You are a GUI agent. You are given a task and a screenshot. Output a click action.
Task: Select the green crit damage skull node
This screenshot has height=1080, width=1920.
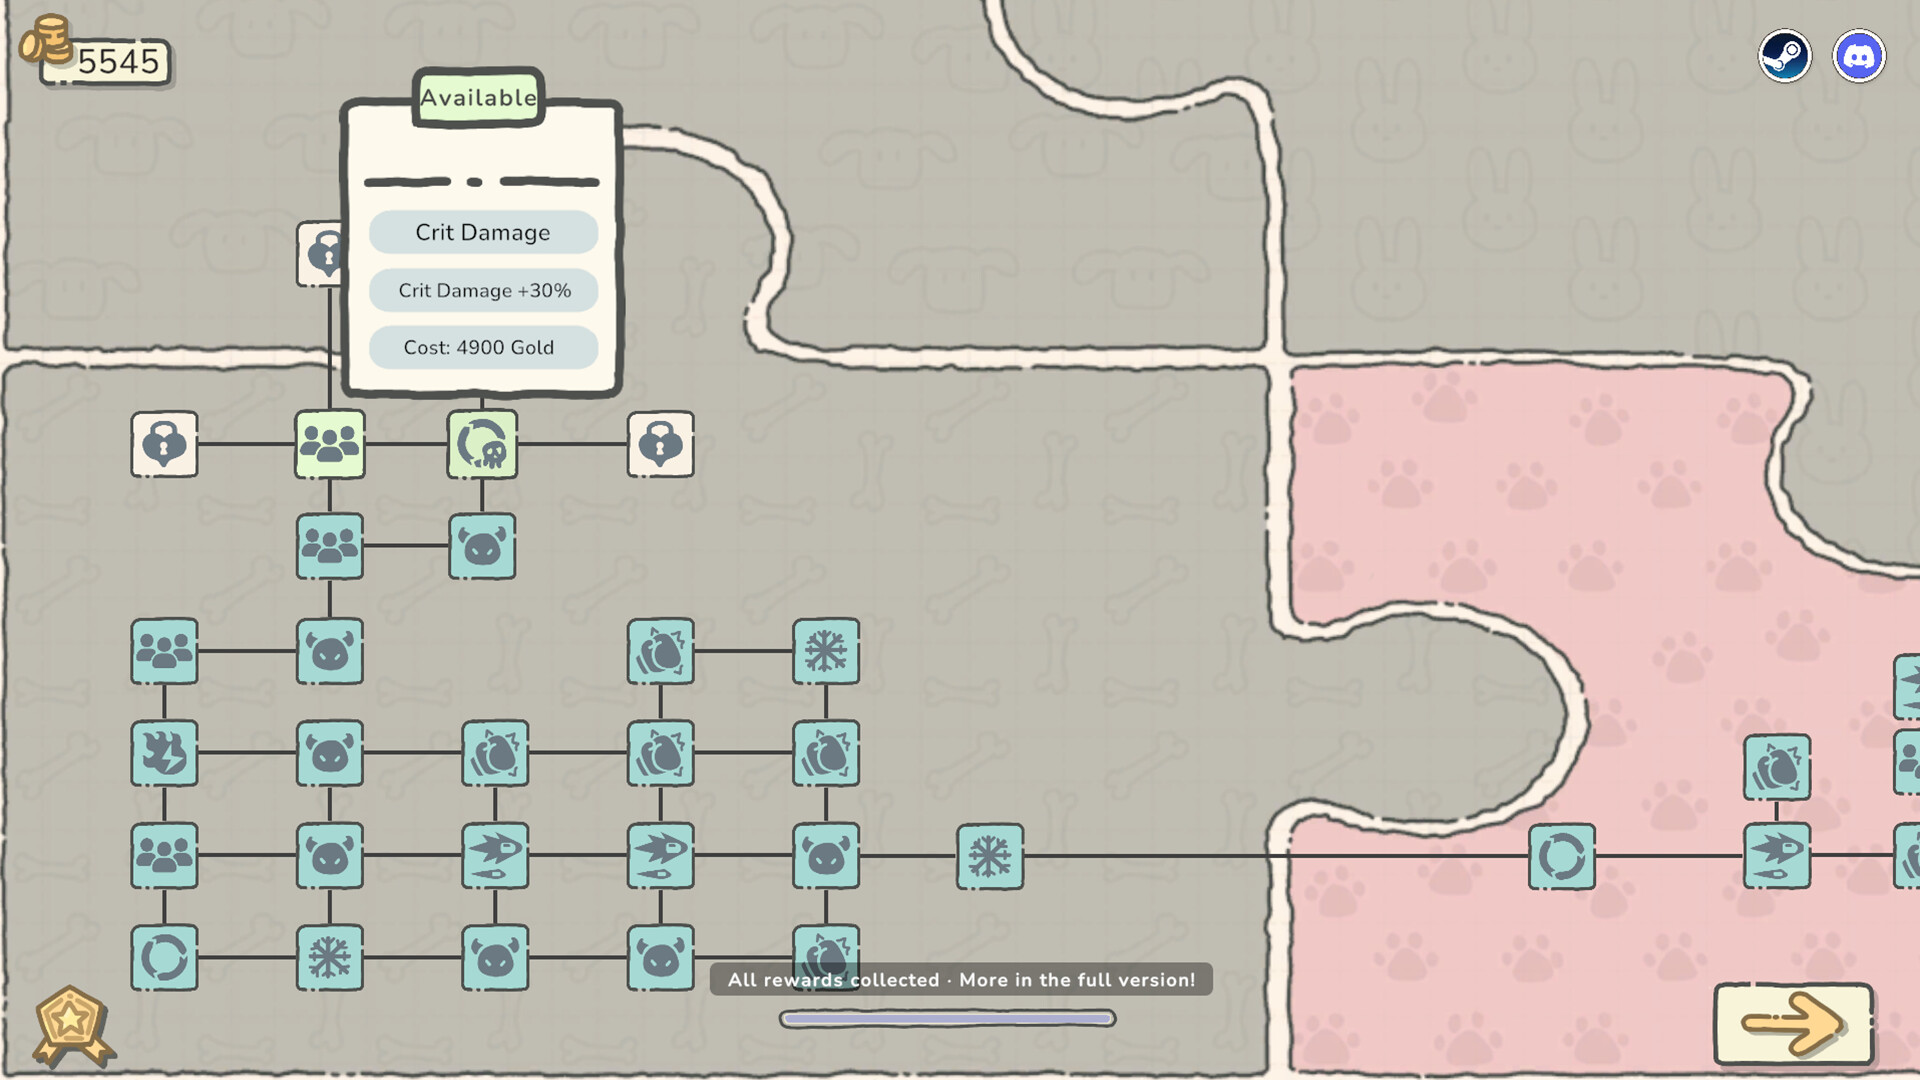[482, 444]
